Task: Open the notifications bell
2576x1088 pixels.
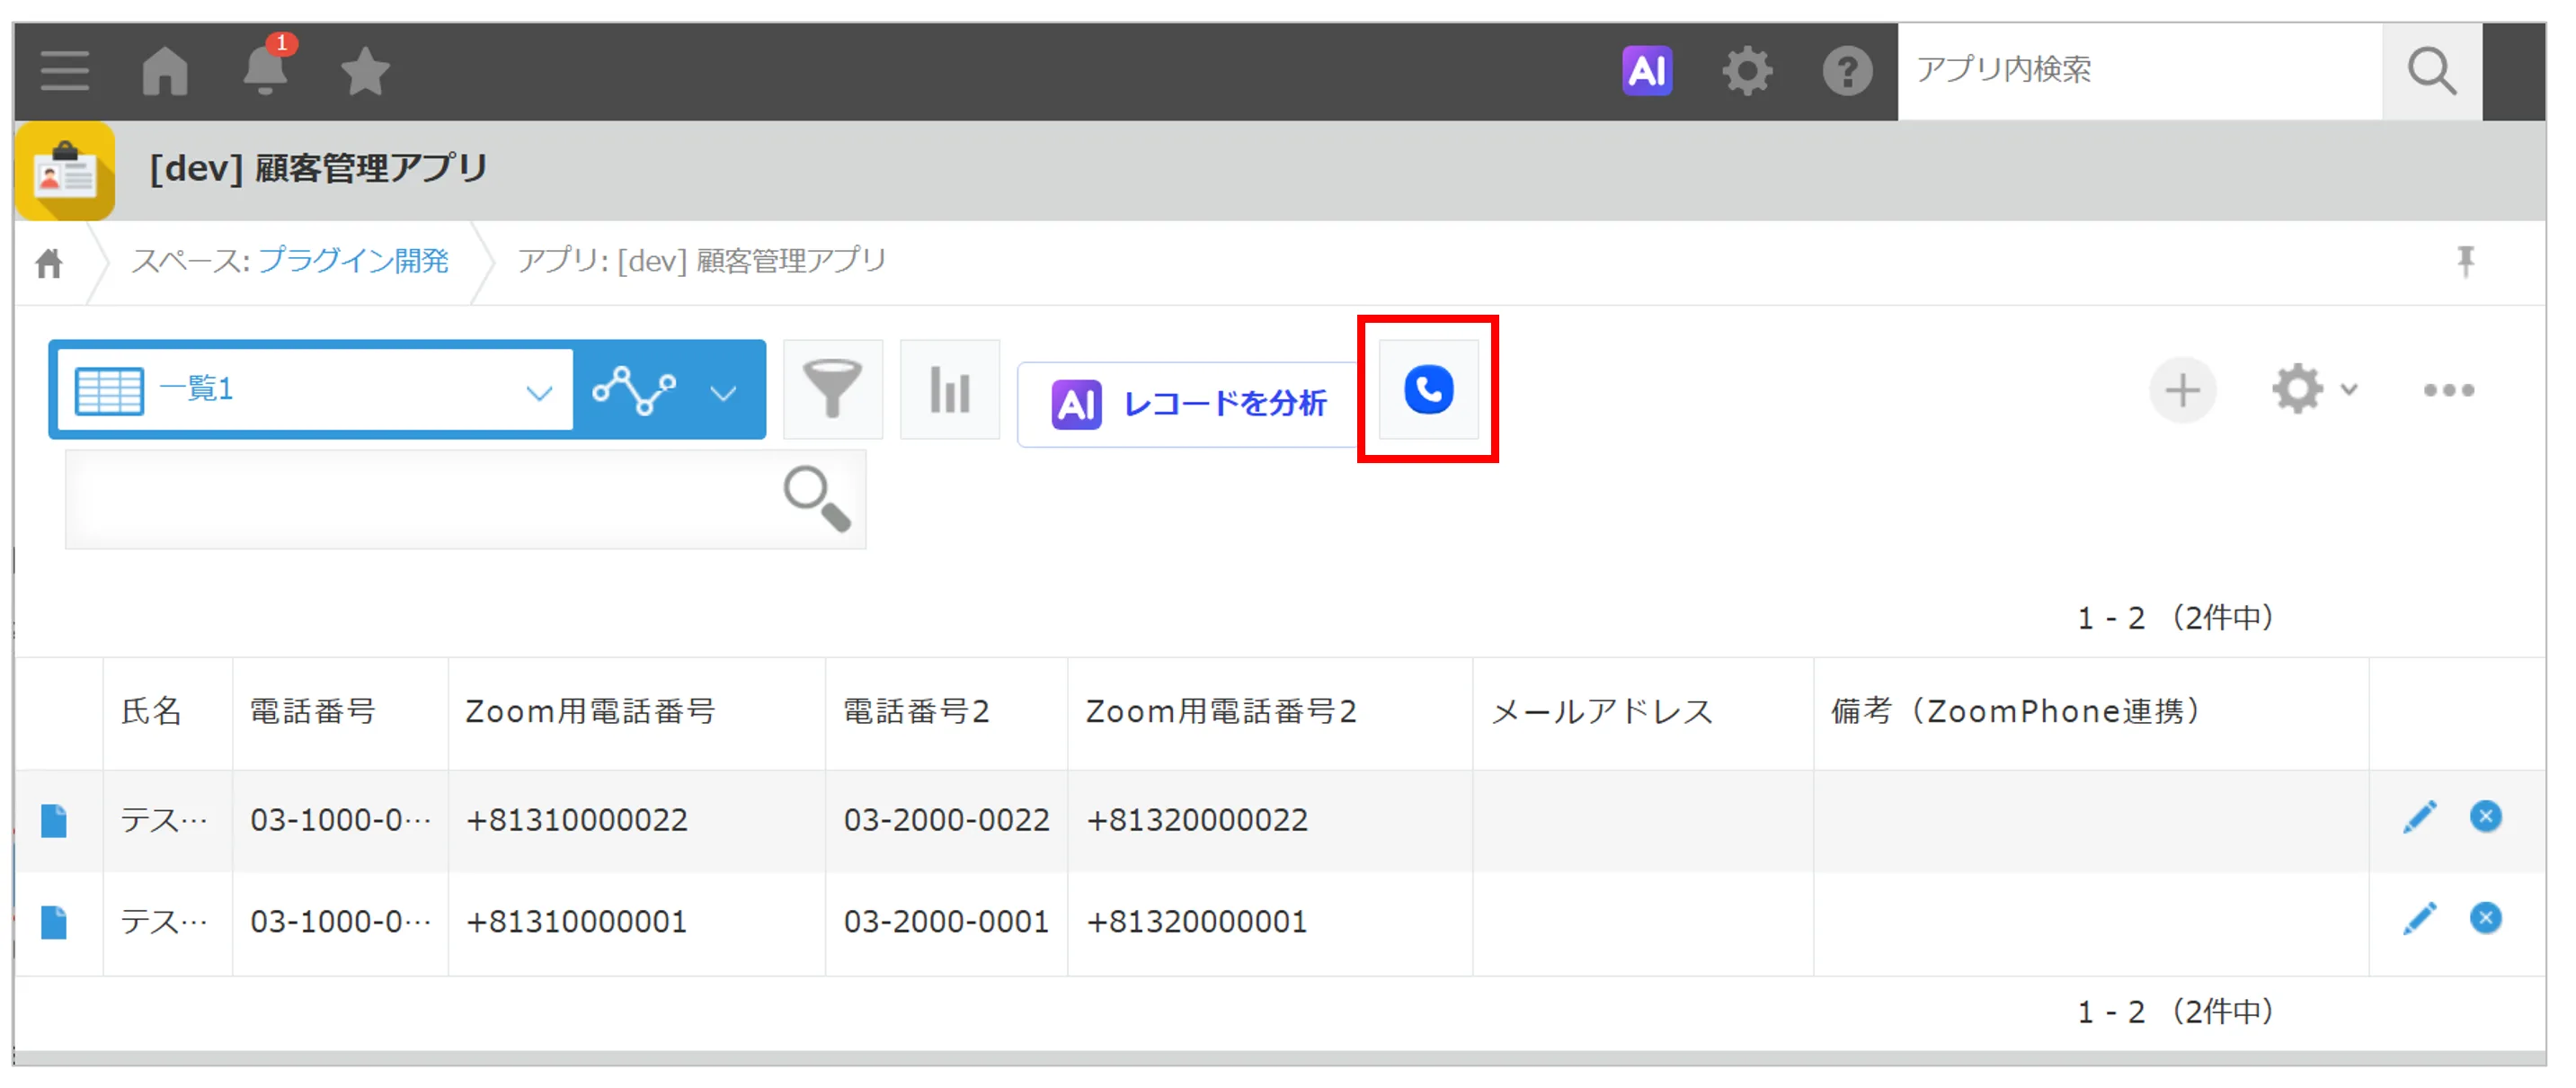Action: 266,70
